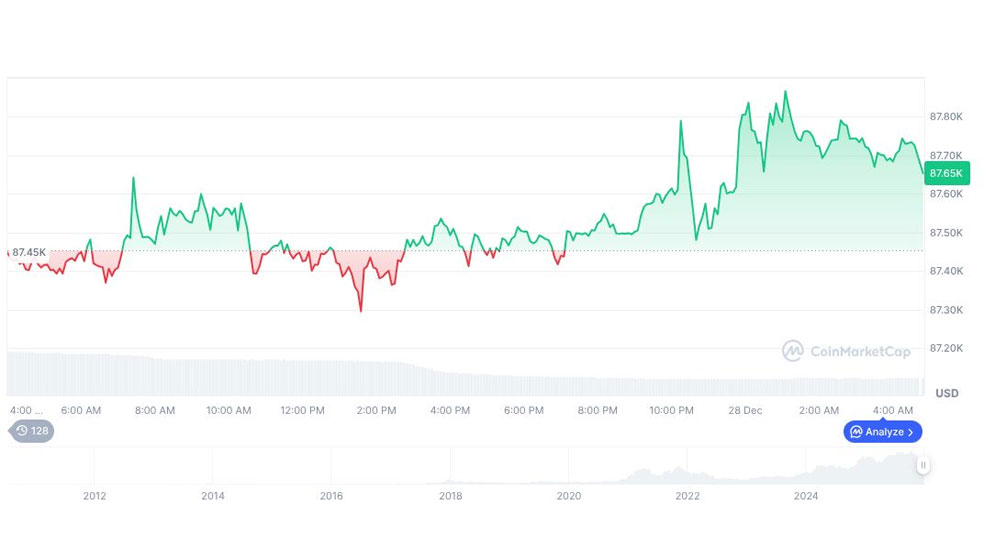Select 2016 on the range navigator
The image size is (984, 554).
(331, 495)
